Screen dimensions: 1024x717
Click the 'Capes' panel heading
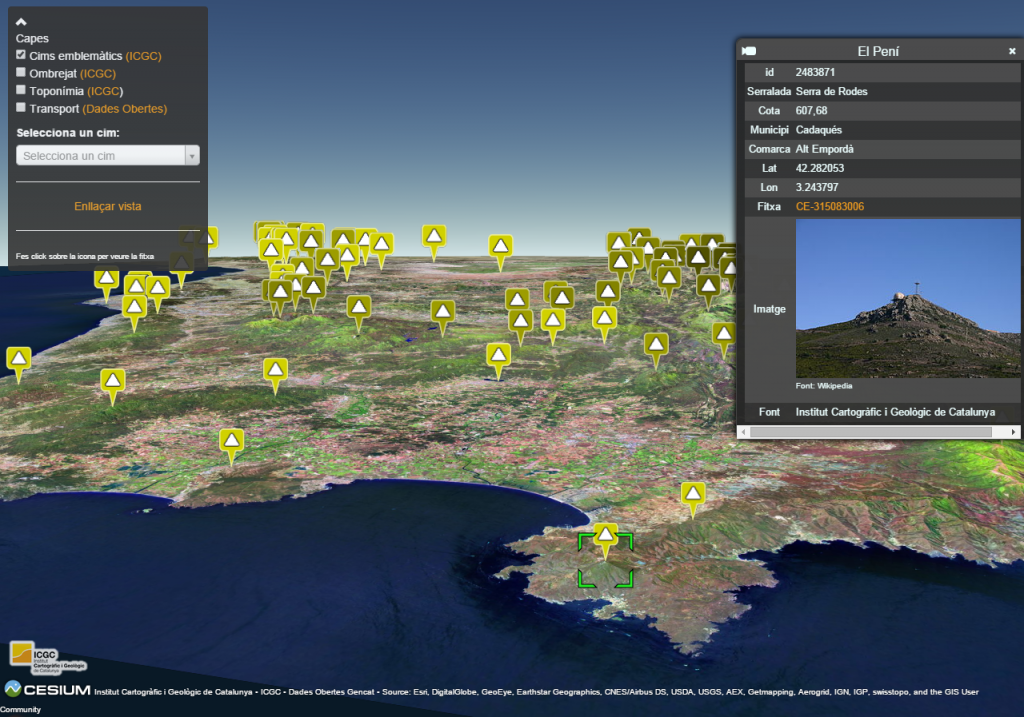[32, 39]
